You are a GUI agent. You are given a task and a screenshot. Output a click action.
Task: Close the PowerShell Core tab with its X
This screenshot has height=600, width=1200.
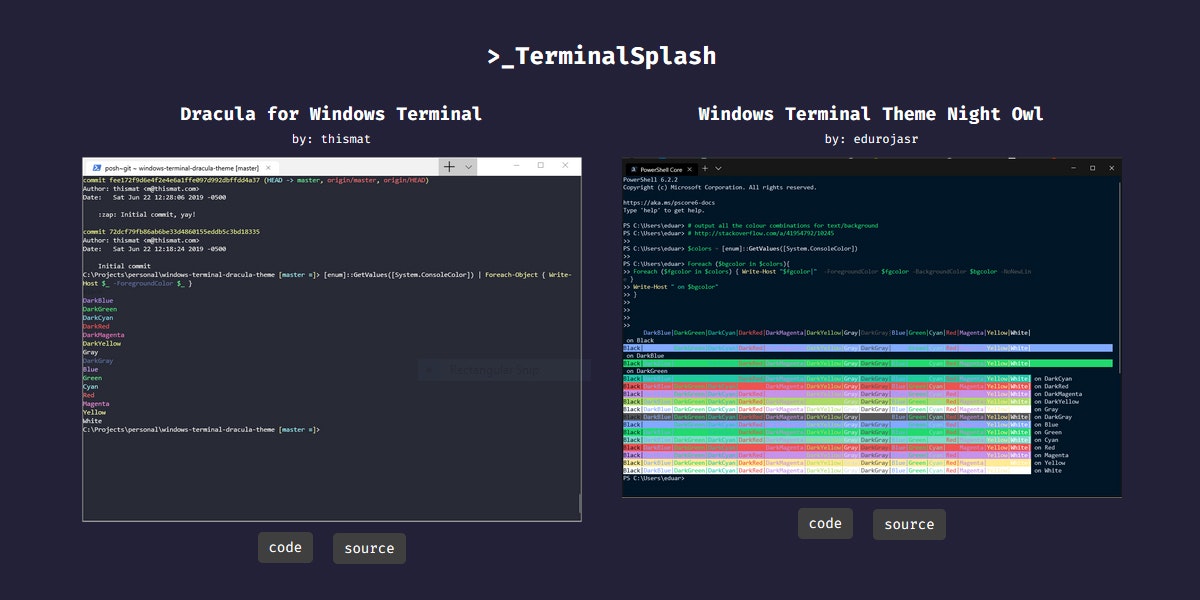(689, 170)
